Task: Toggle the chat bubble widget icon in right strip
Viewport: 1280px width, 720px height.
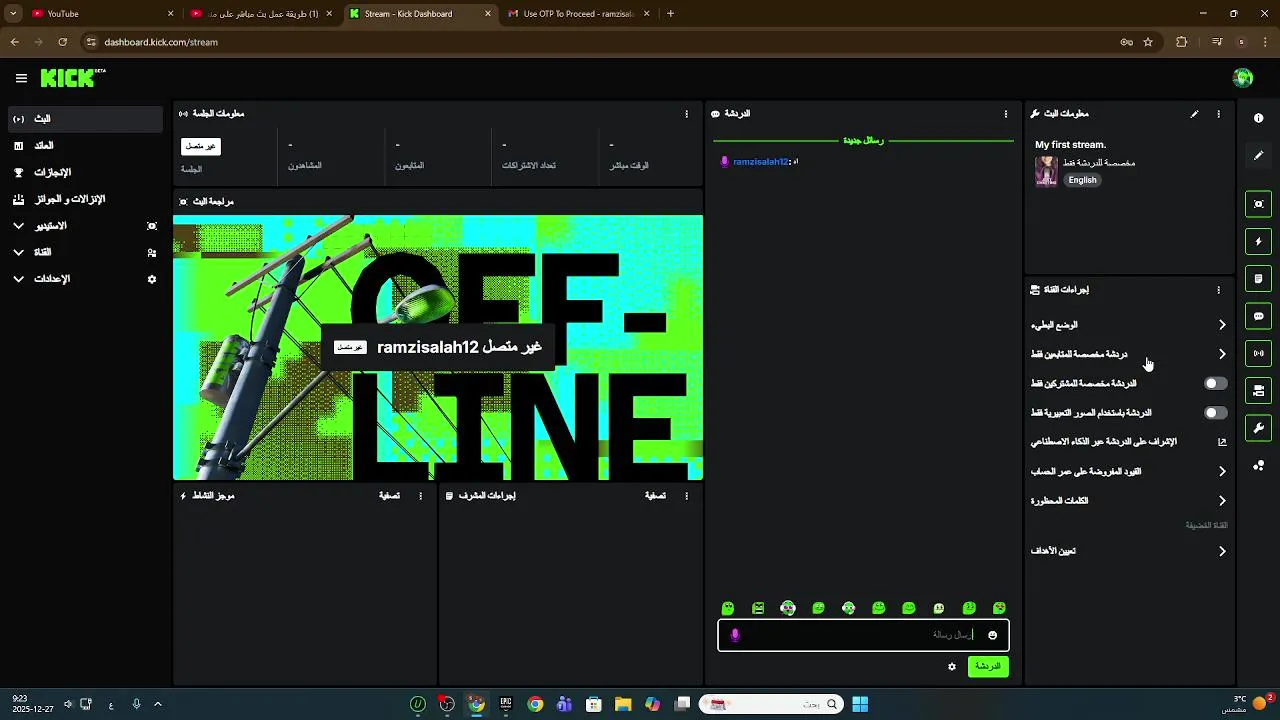Action: click(1258, 316)
